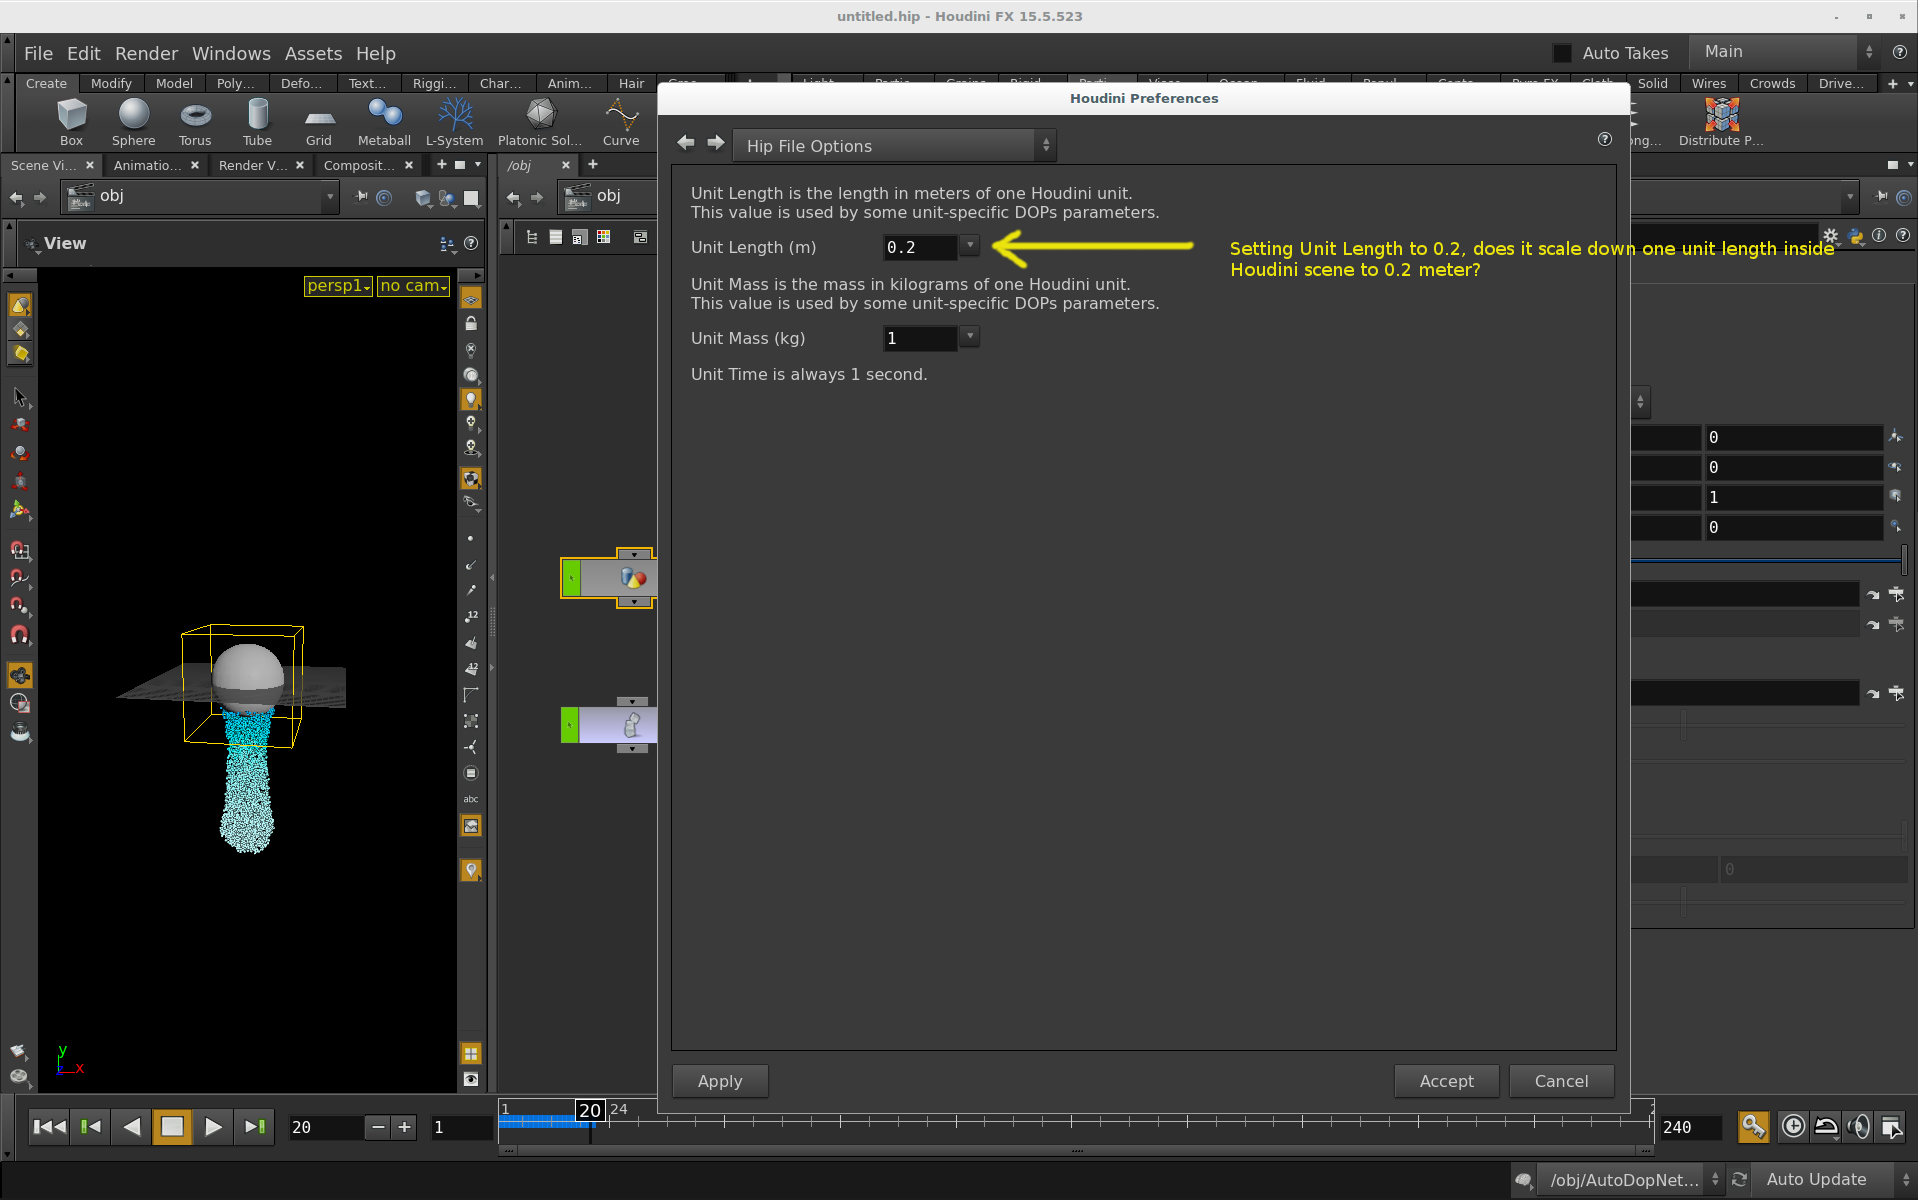Click Apply in Houdini Preferences
The image size is (1918, 1200).
[x=720, y=1081]
